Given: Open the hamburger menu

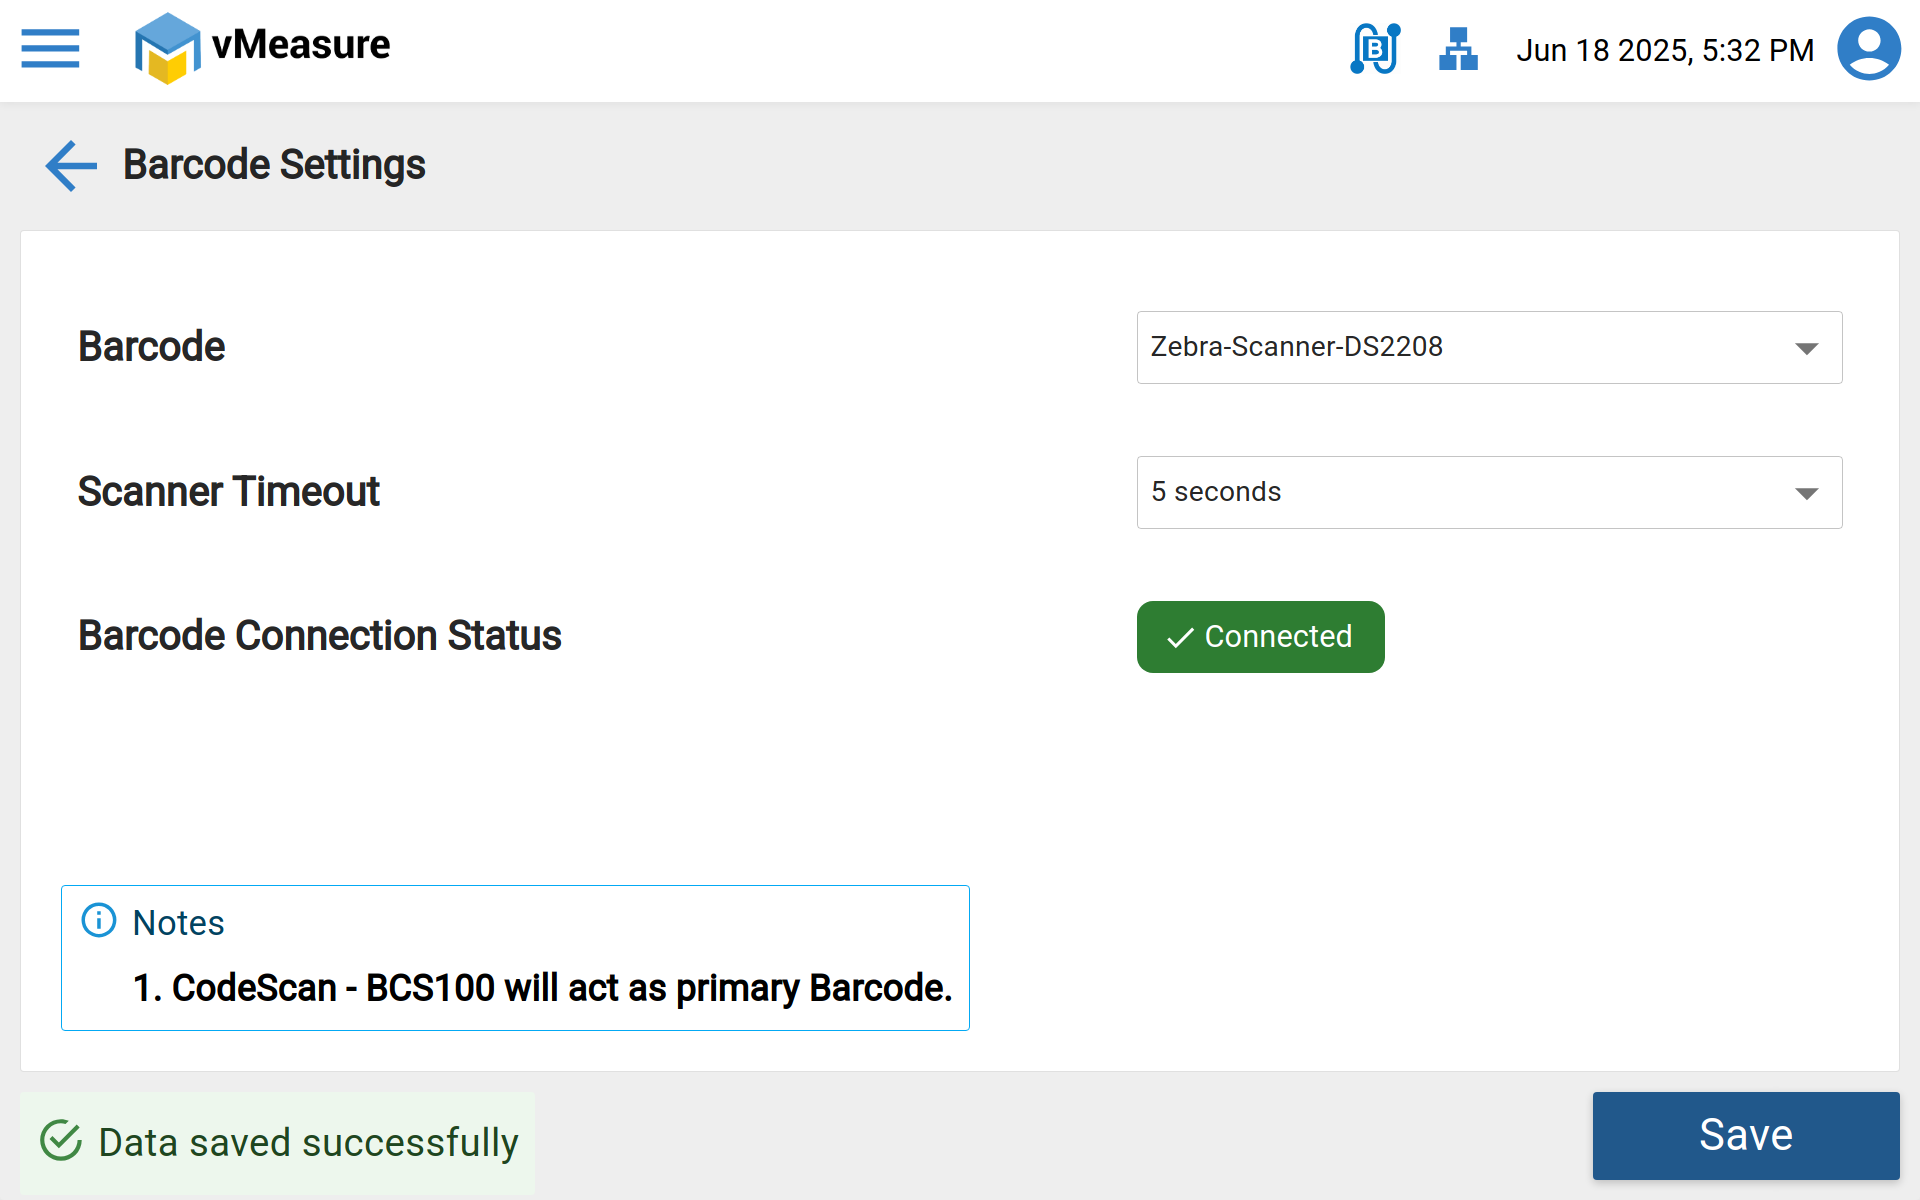Looking at the screenshot, I should point(50,48).
